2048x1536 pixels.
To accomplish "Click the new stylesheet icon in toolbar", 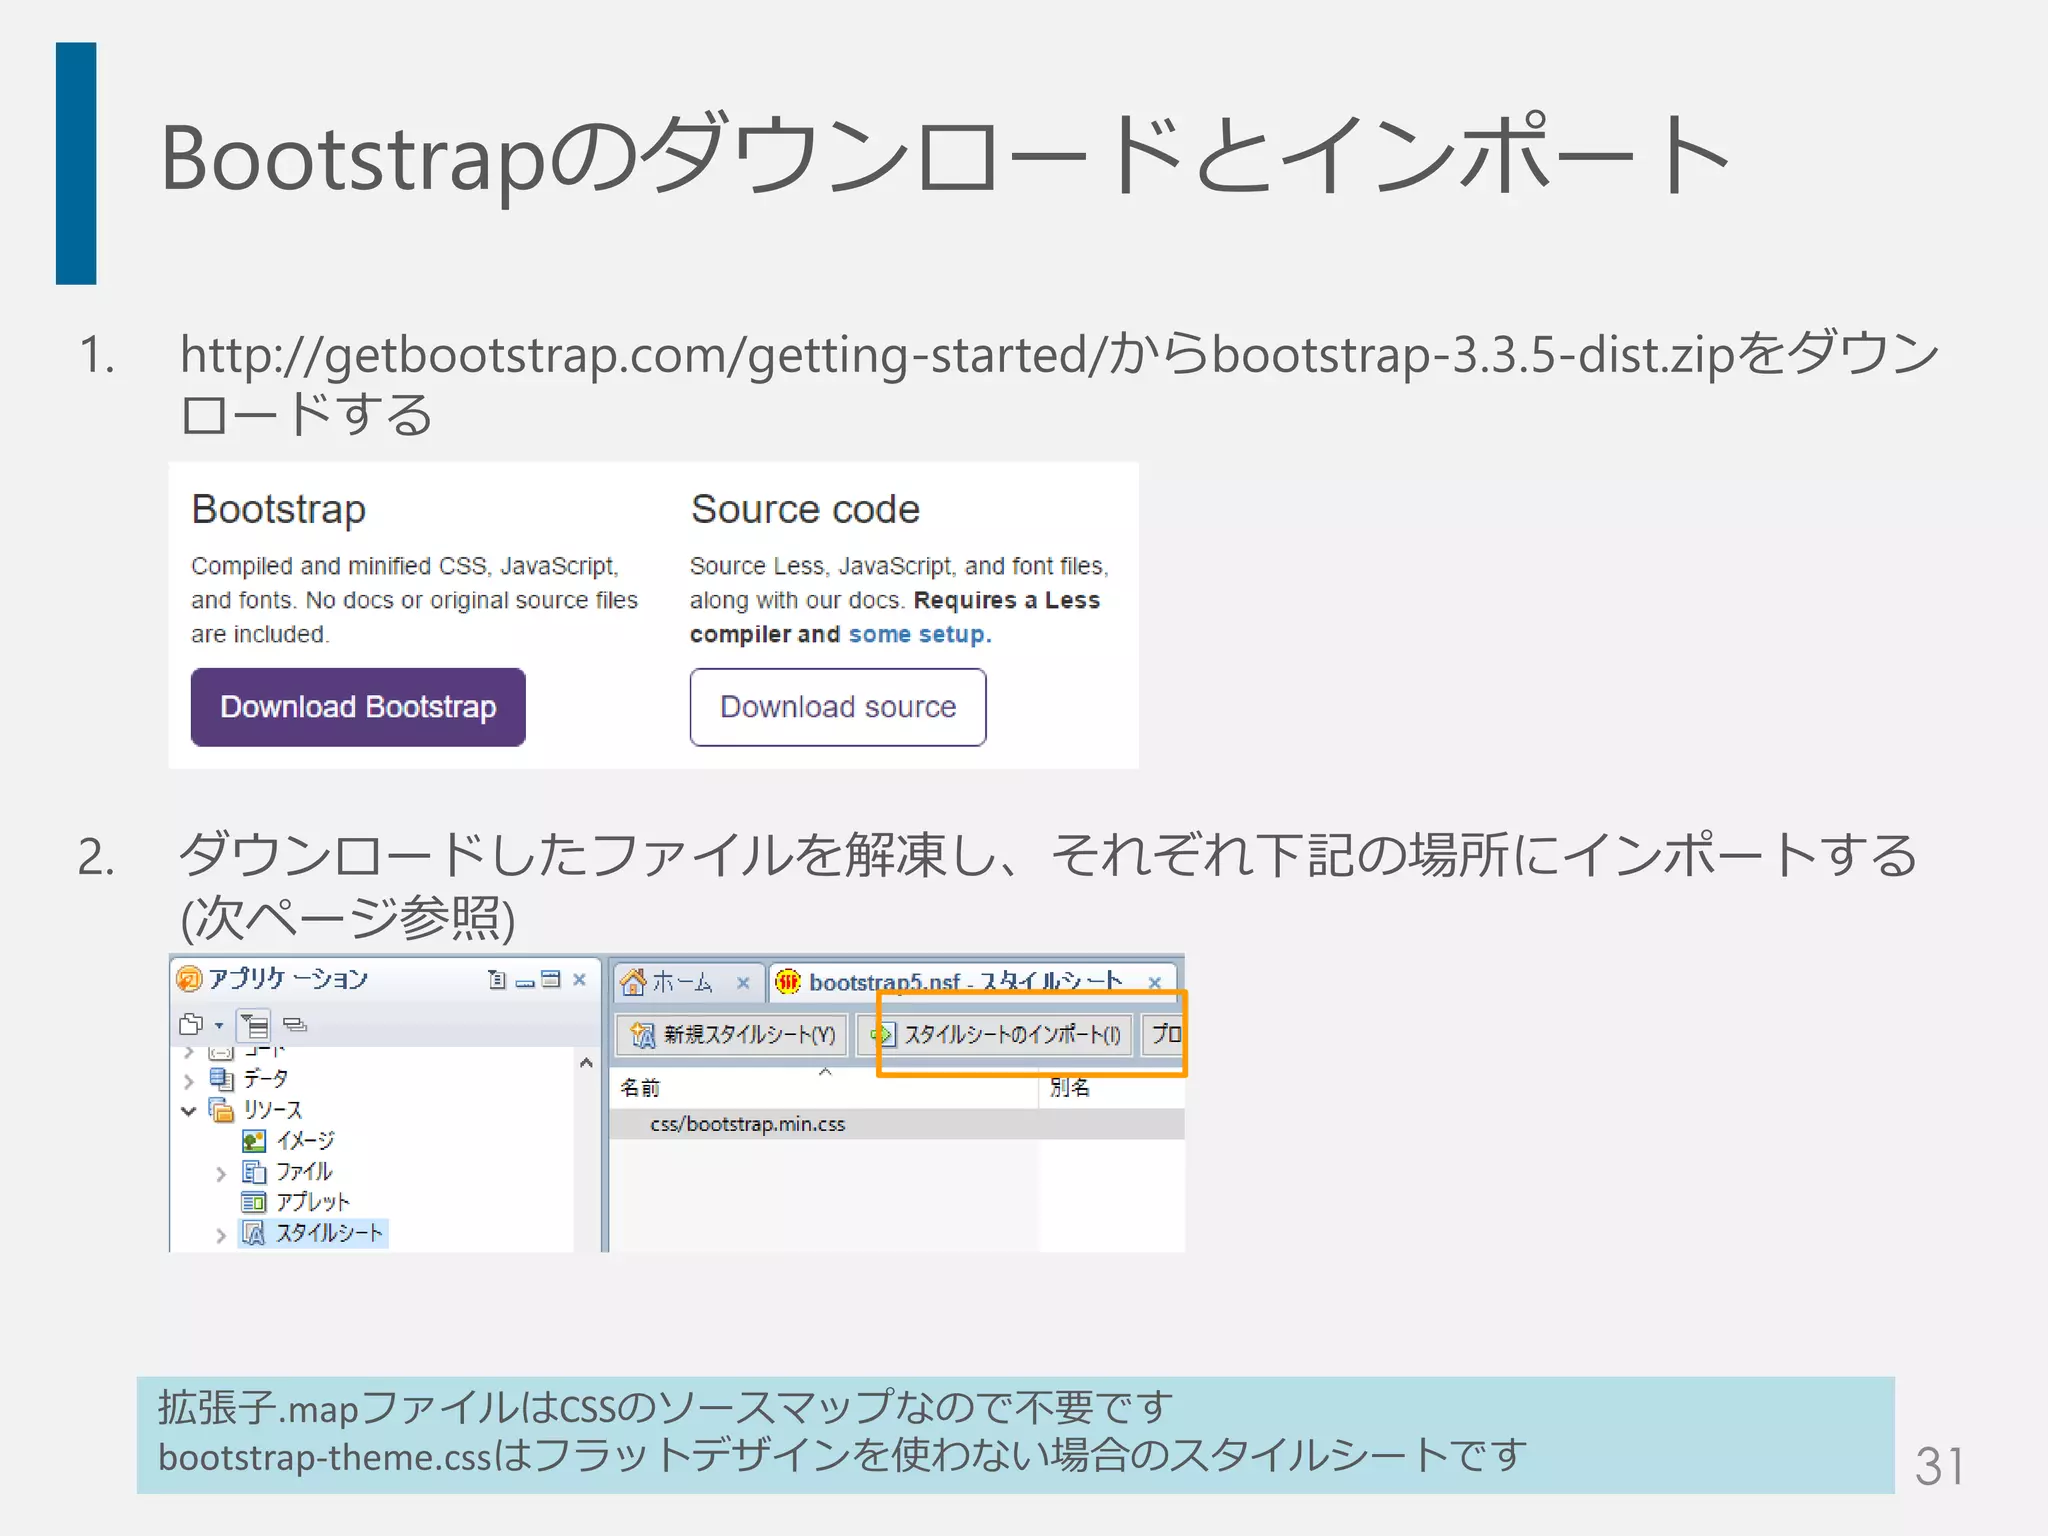I will coord(643,1034).
